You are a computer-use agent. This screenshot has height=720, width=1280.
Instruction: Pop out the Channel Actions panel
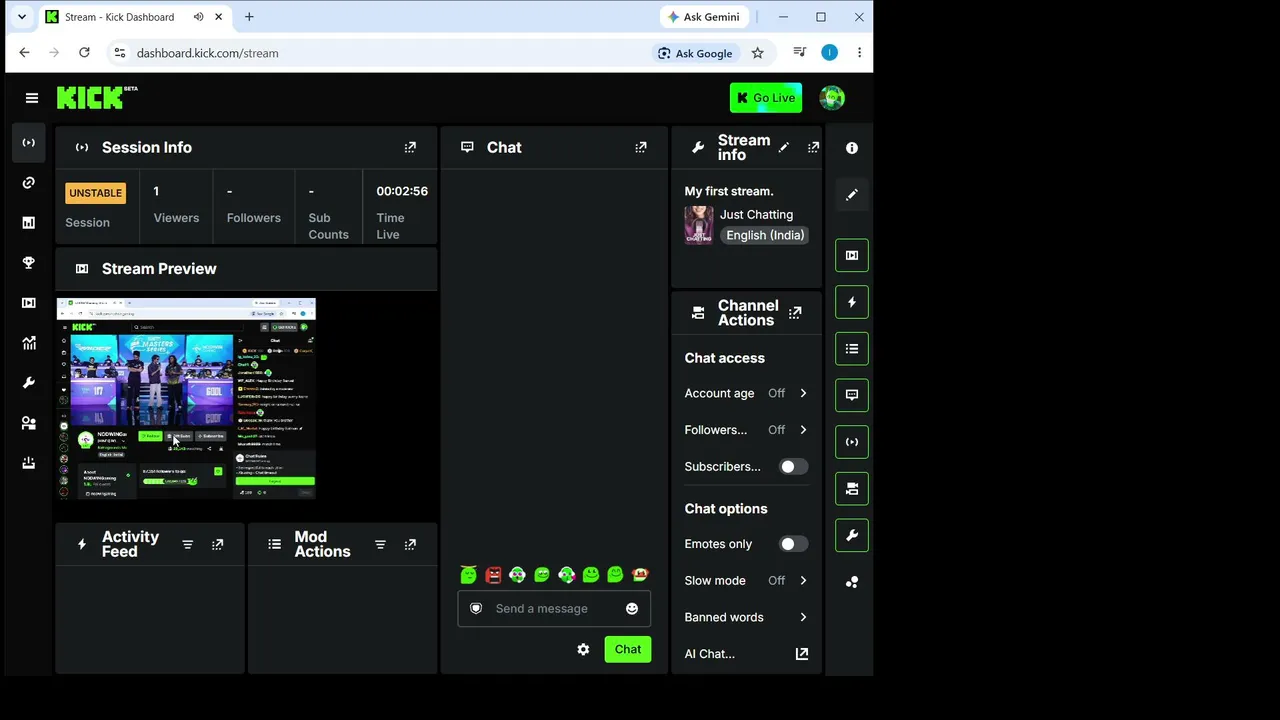[795, 313]
